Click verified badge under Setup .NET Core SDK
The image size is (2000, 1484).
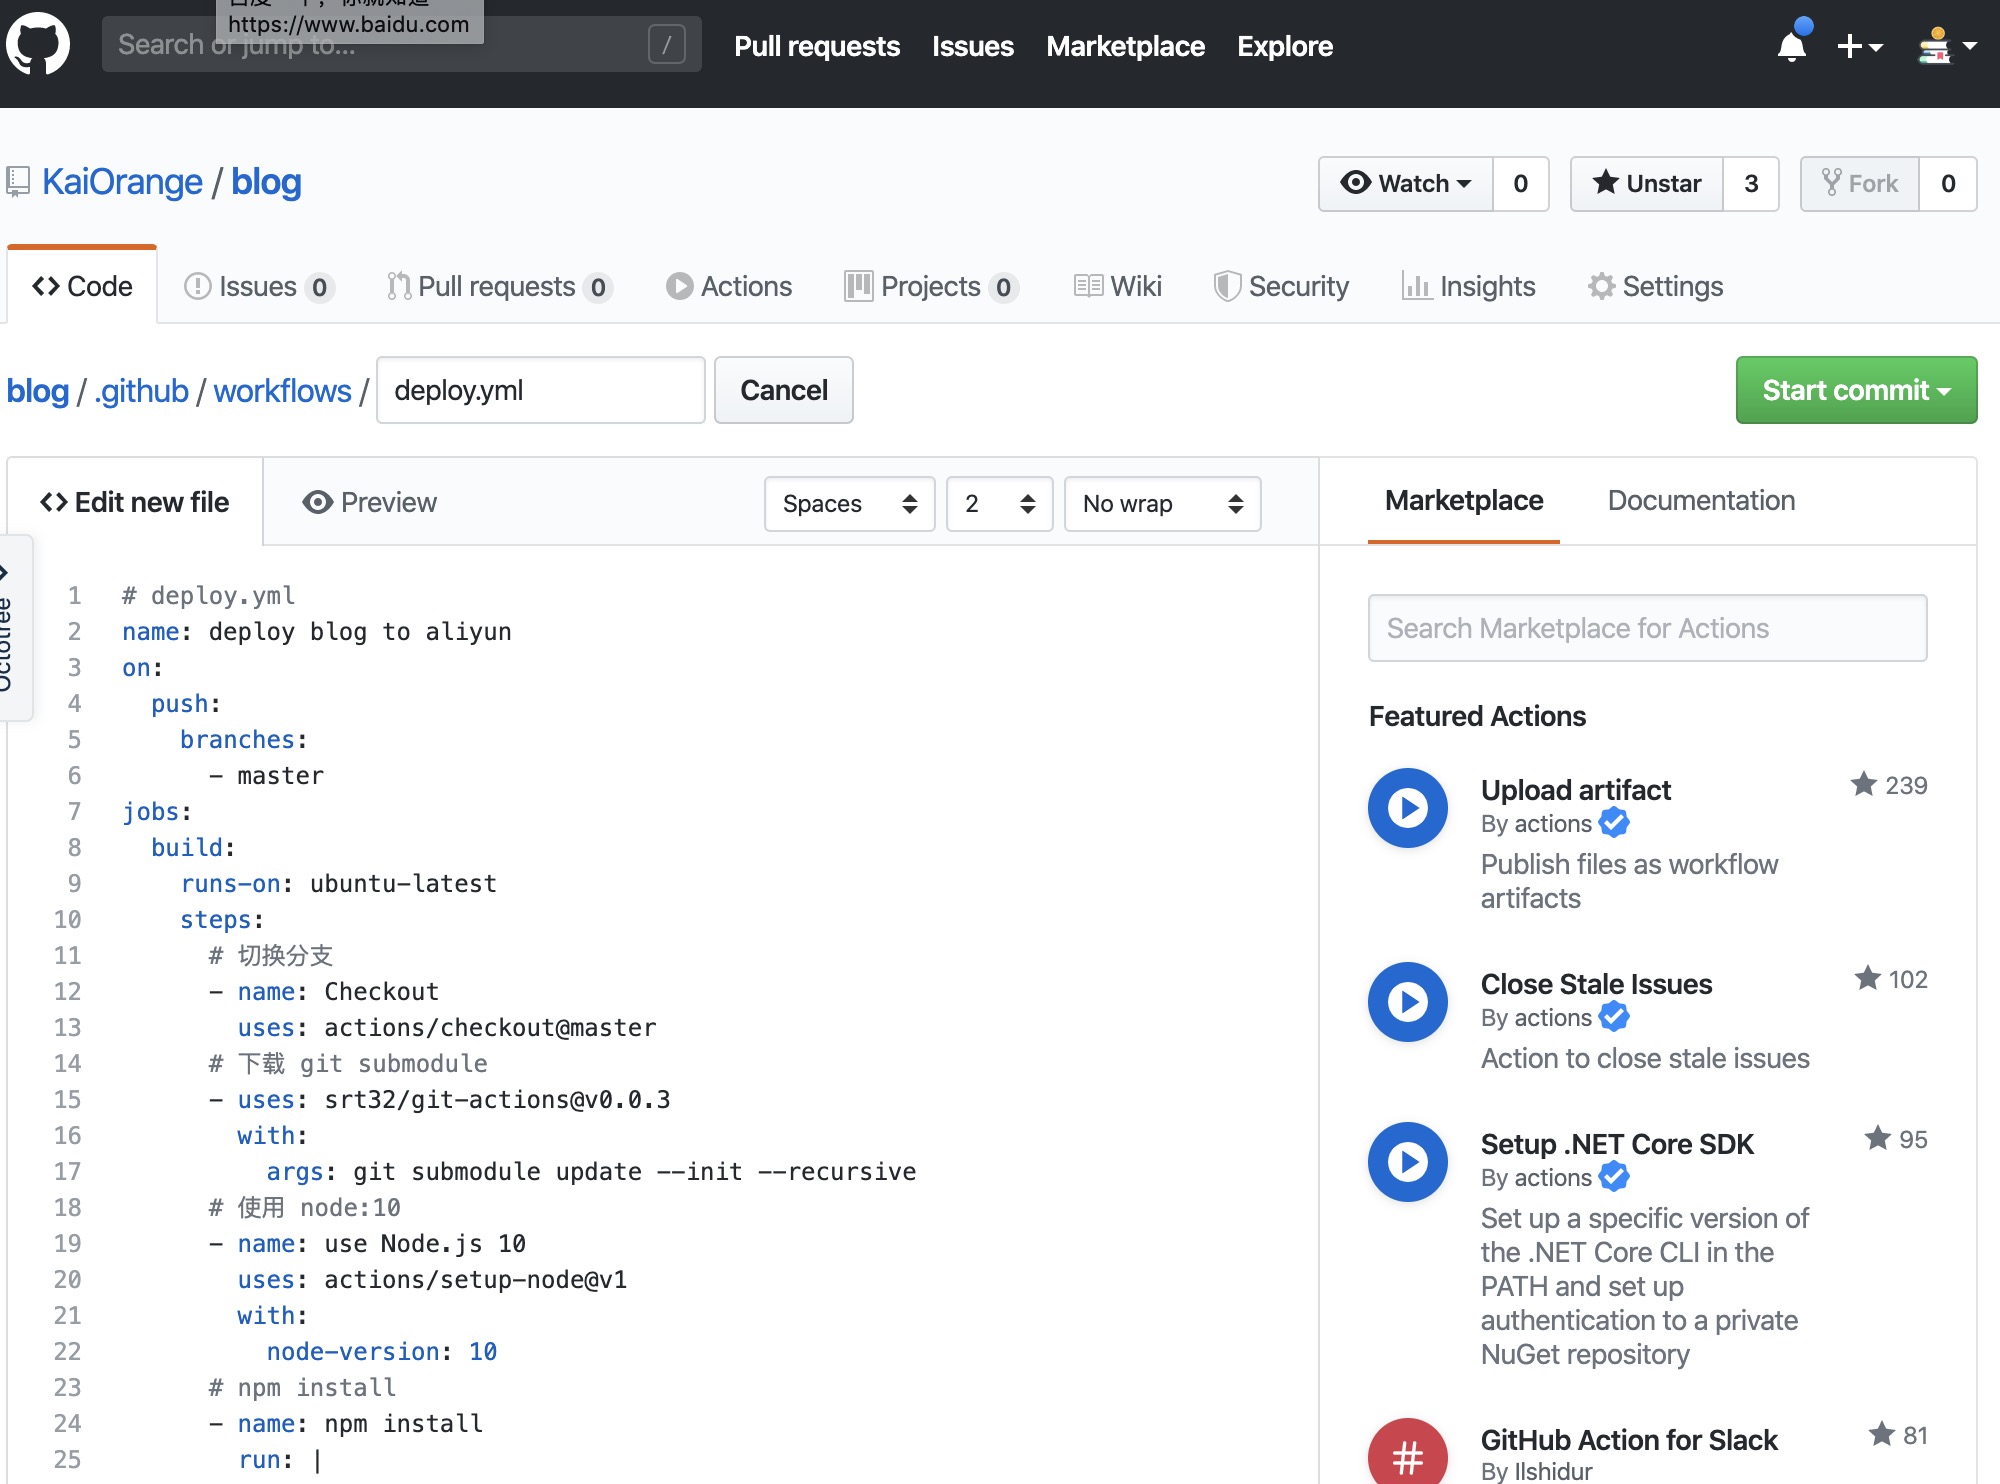coord(1614,1177)
